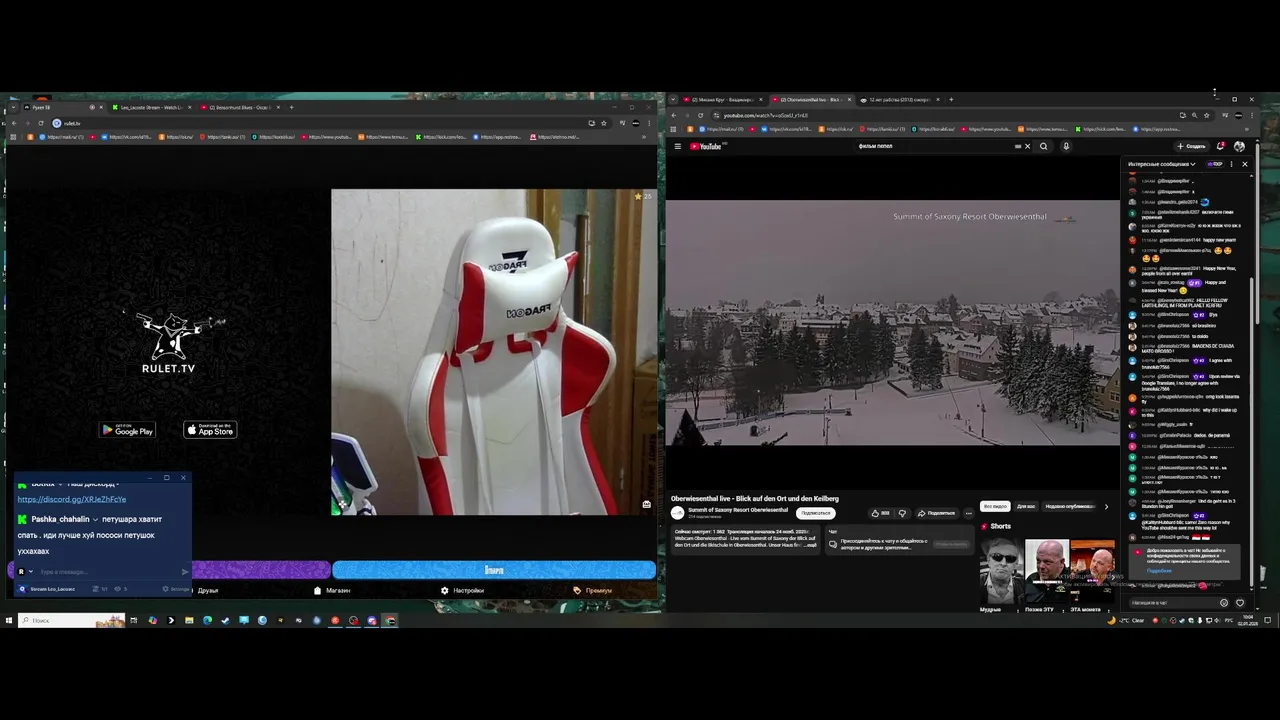Screen dimensions: 1280x720
Task: Open tab search chevron in the YouTube window
Action: 673,99
